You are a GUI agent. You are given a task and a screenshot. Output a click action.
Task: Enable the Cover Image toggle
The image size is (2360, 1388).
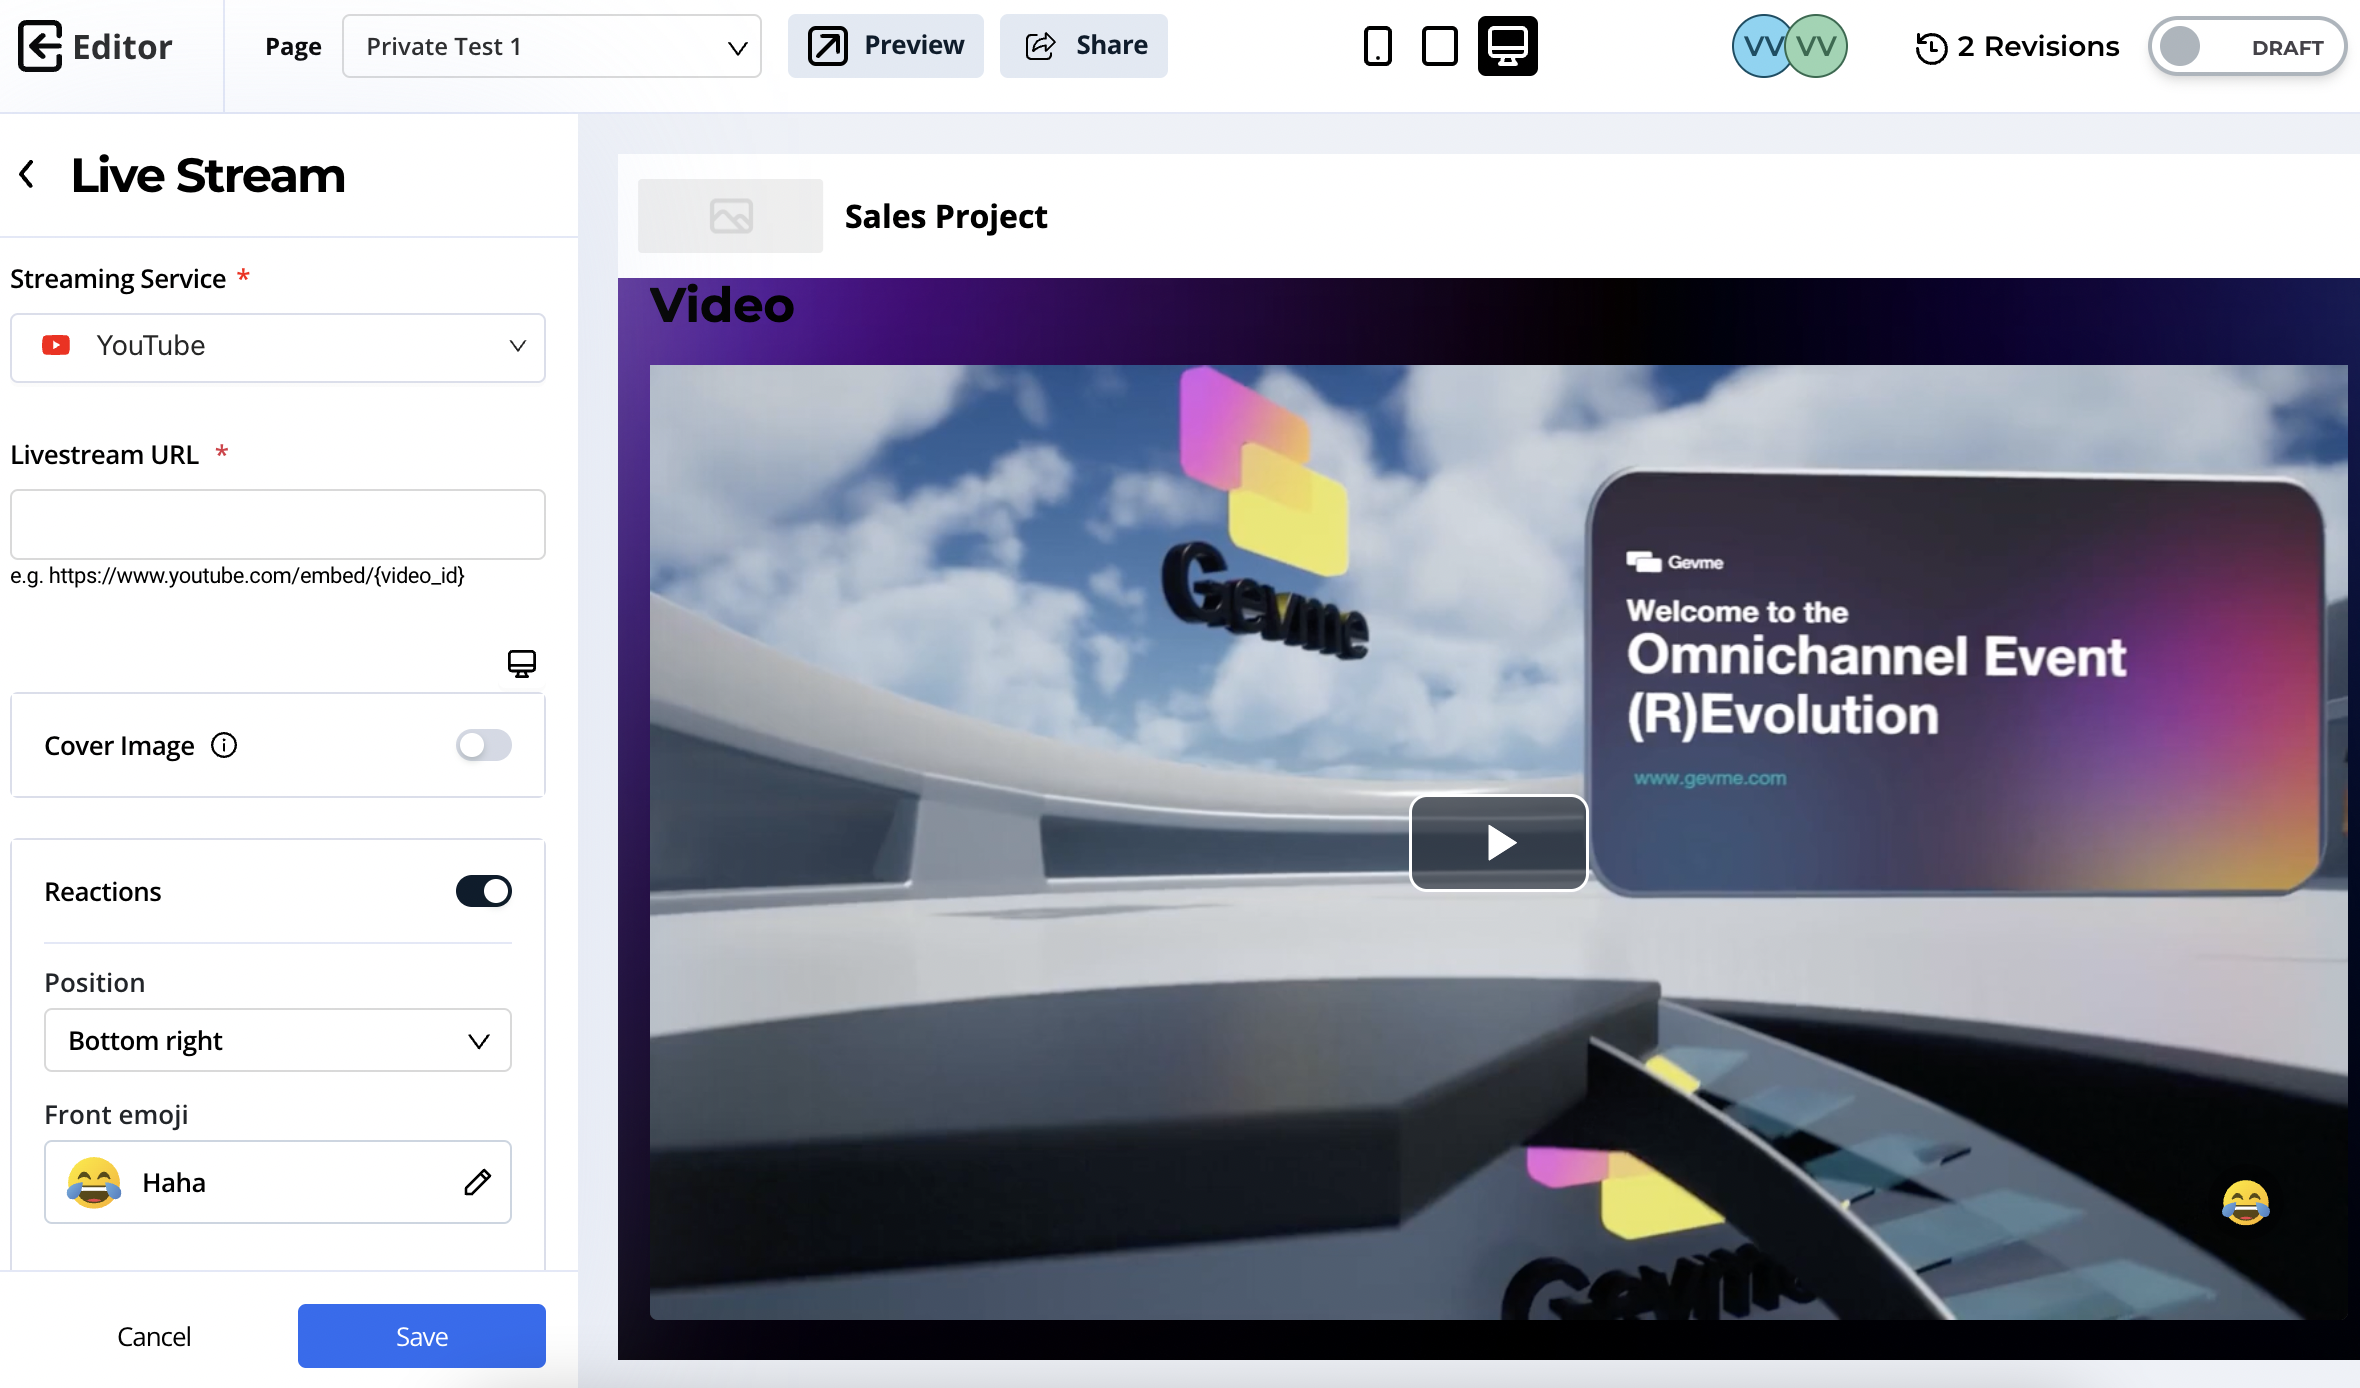point(484,745)
